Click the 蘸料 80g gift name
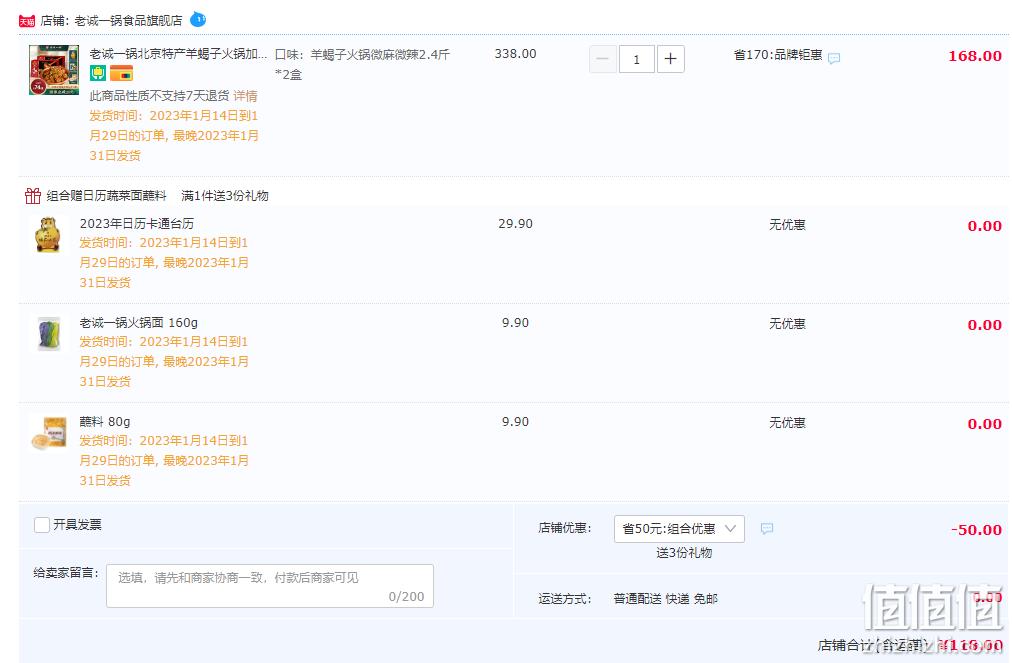 pyautogui.click(x=105, y=422)
